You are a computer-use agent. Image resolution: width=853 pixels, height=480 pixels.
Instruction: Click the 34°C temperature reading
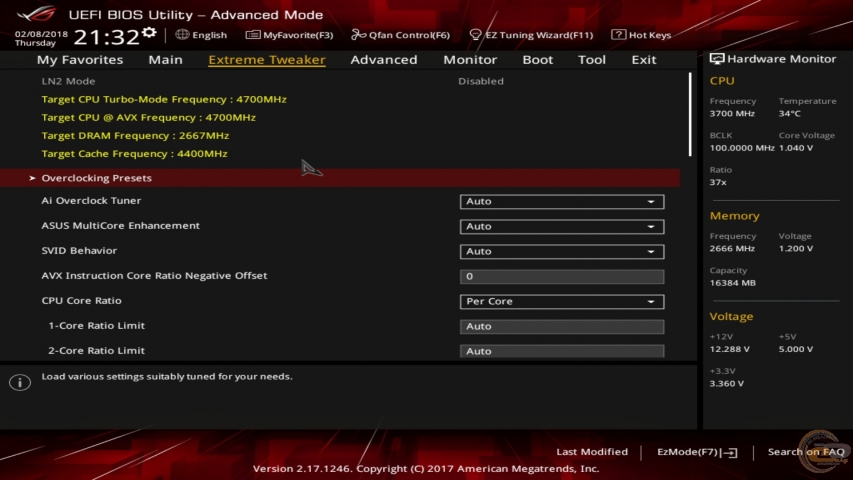[x=789, y=114]
